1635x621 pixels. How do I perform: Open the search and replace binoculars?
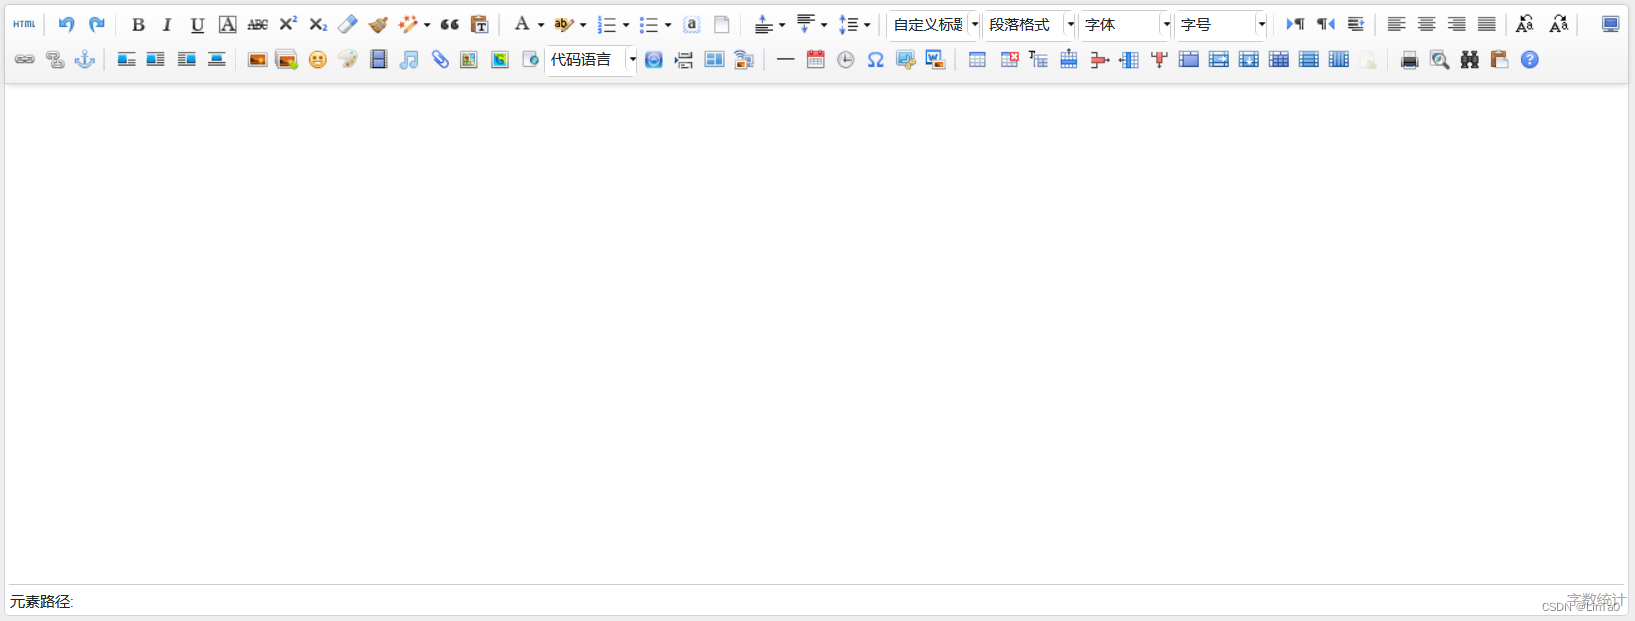(x=1470, y=60)
